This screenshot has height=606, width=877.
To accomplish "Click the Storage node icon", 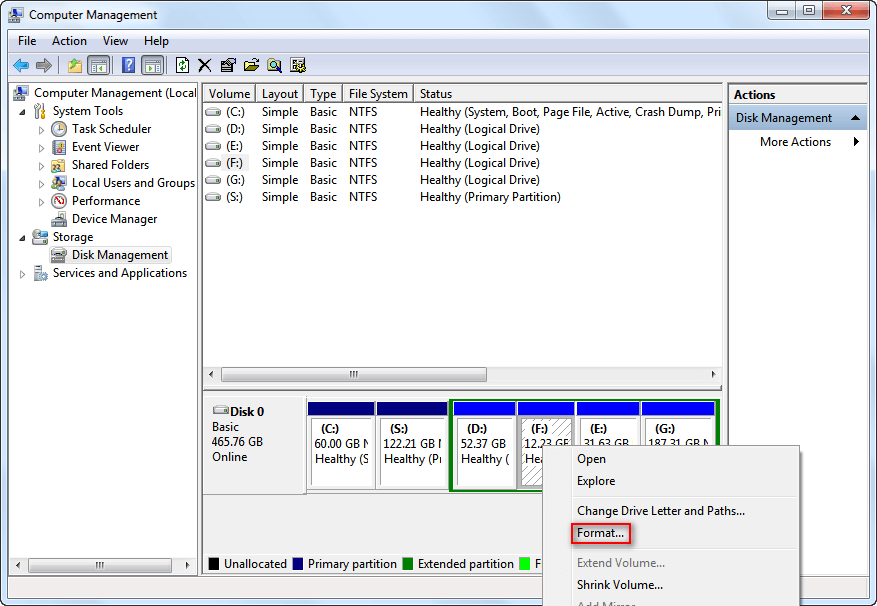I will pyautogui.click(x=40, y=237).
